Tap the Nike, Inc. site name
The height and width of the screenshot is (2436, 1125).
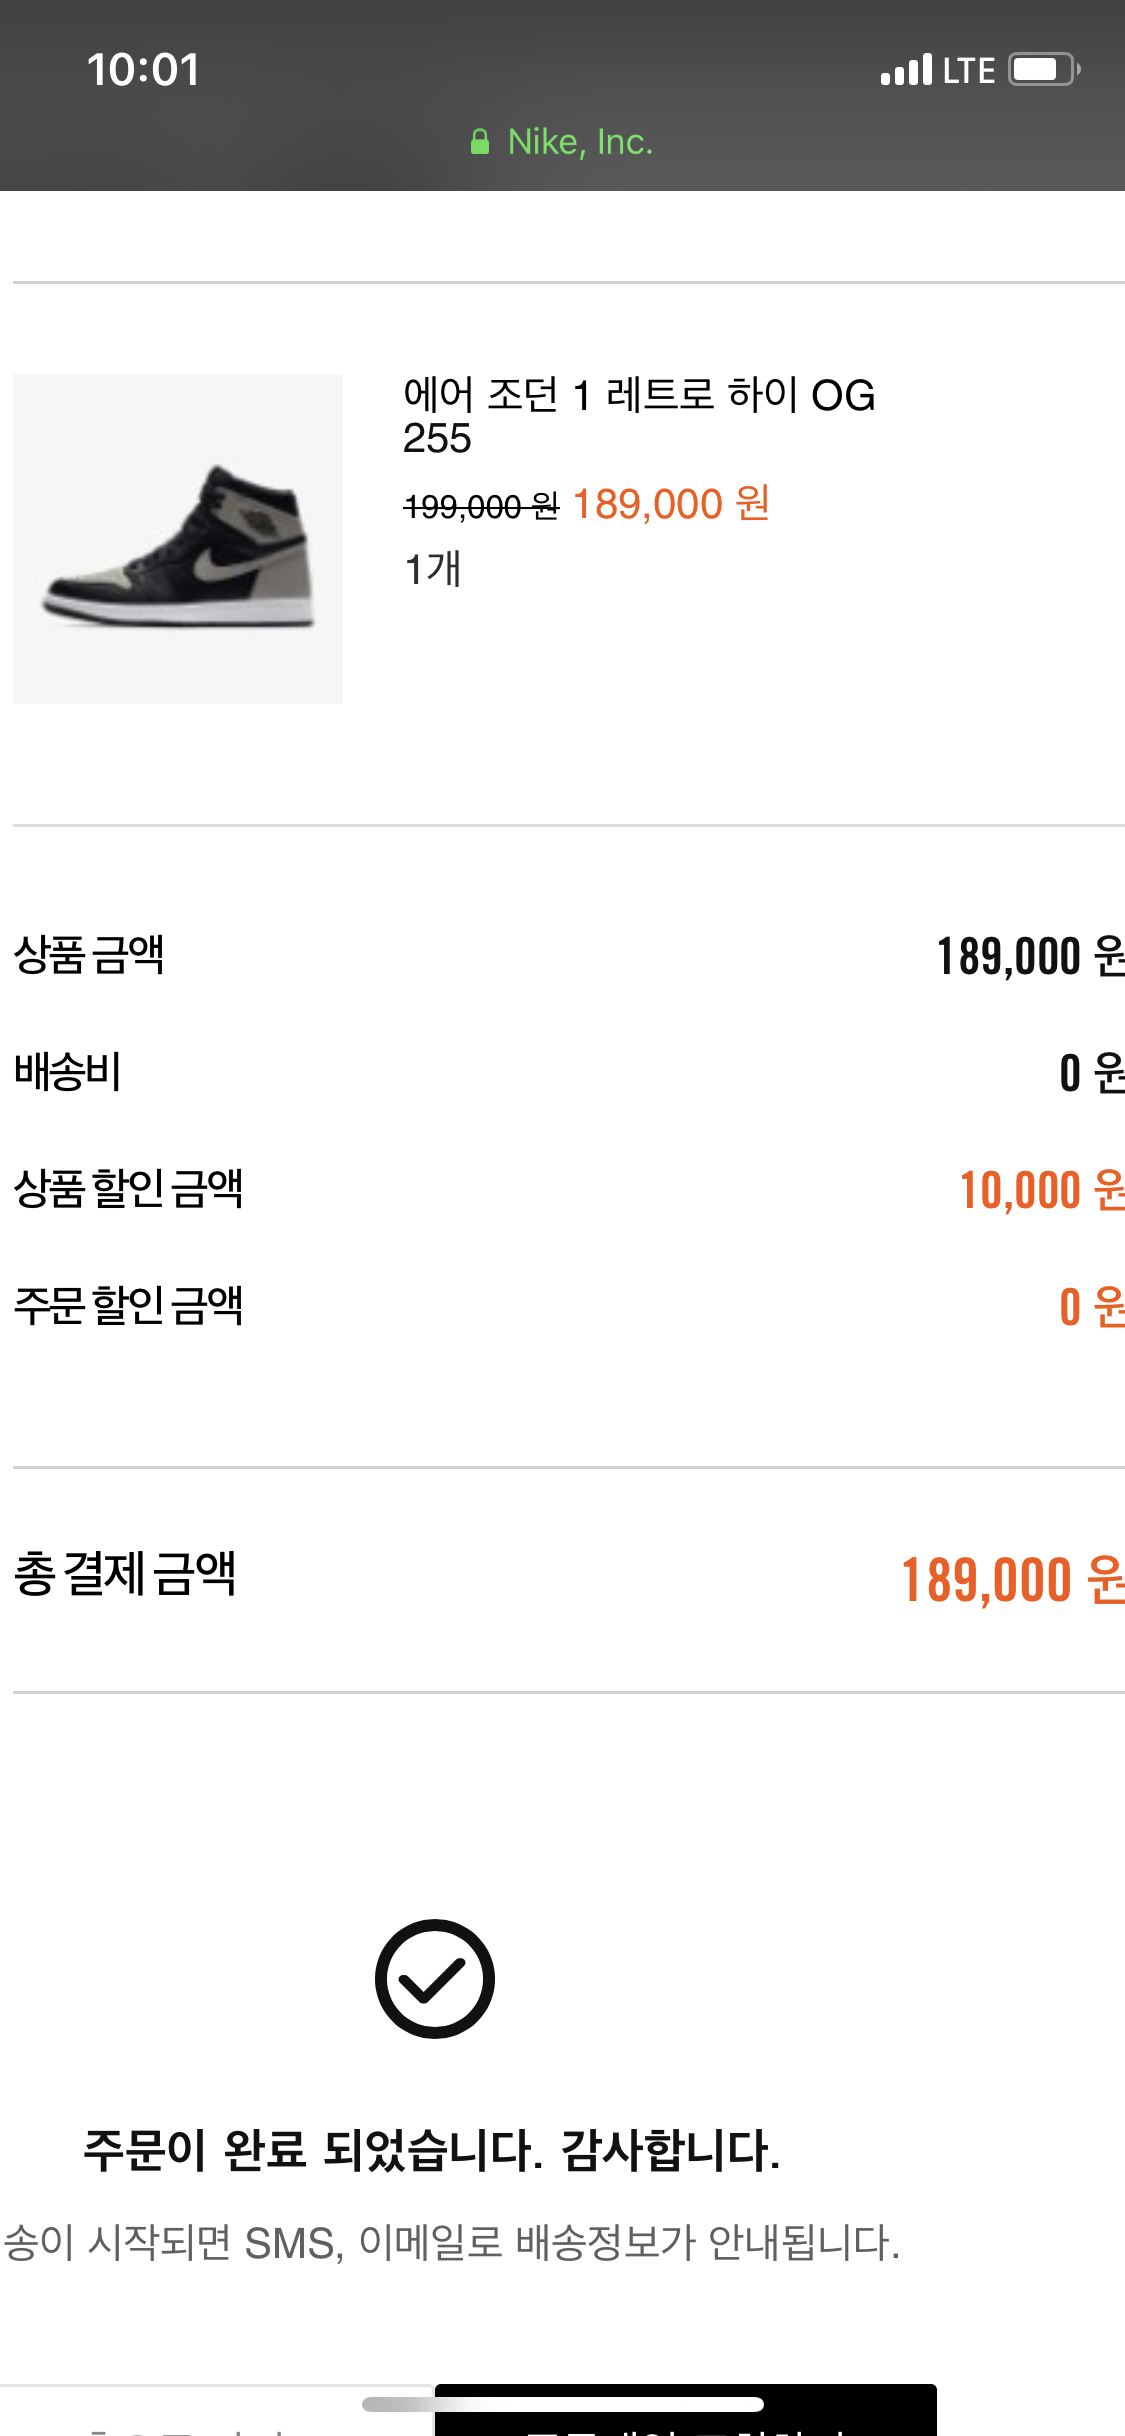click(x=580, y=142)
